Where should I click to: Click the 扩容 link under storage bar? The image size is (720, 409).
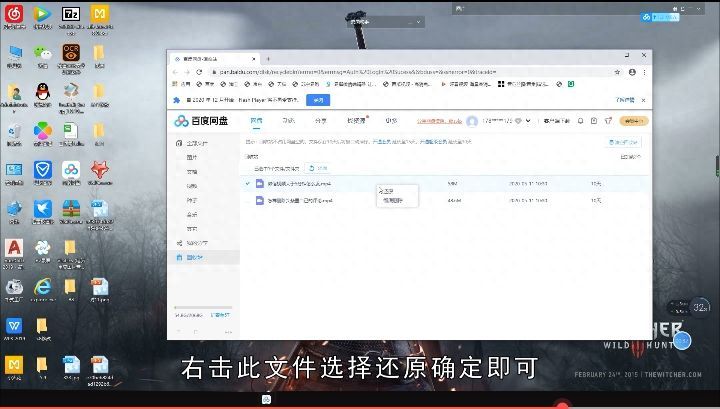[220, 315]
